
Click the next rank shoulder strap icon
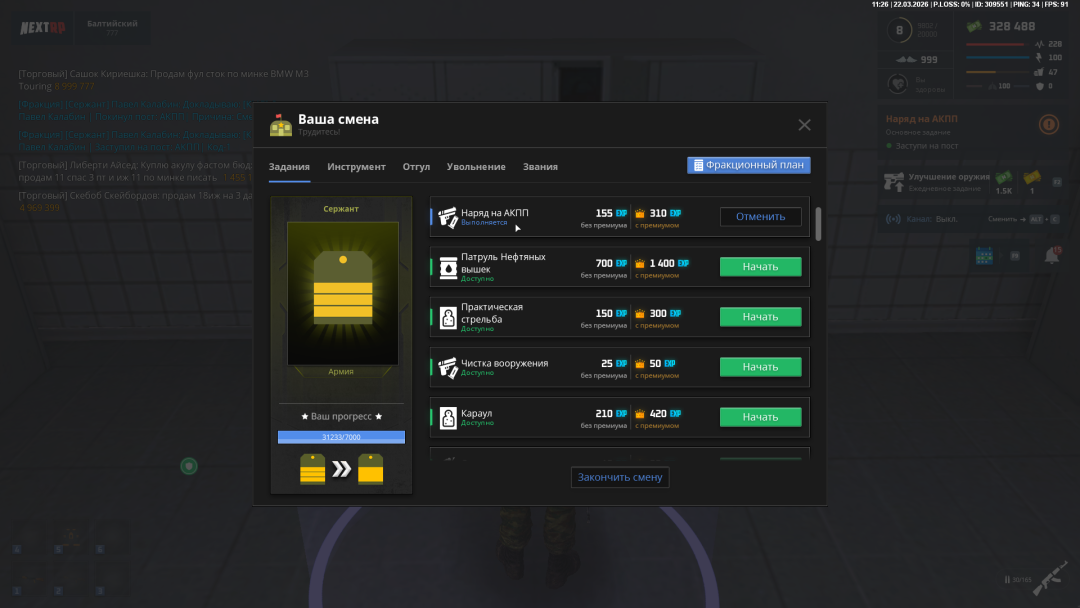[371, 469]
